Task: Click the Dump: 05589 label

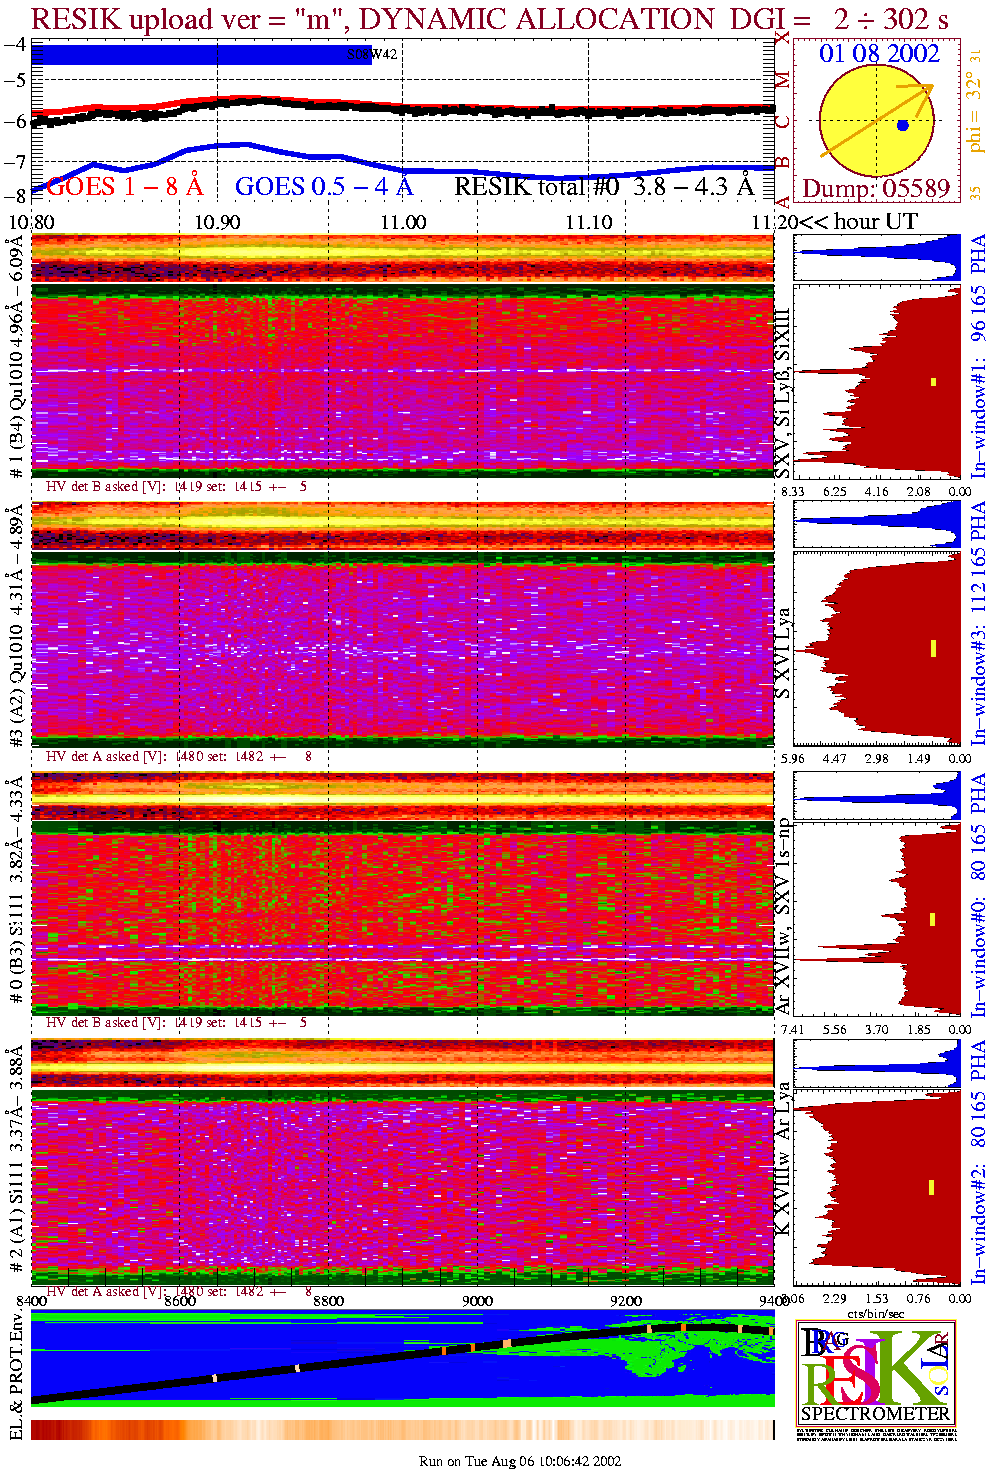Action: point(876,188)
